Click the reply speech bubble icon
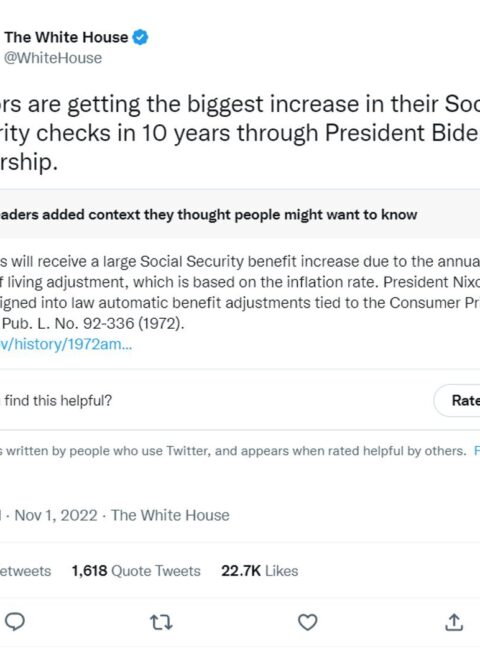This screenshot has height=650, width=480. 15,621
